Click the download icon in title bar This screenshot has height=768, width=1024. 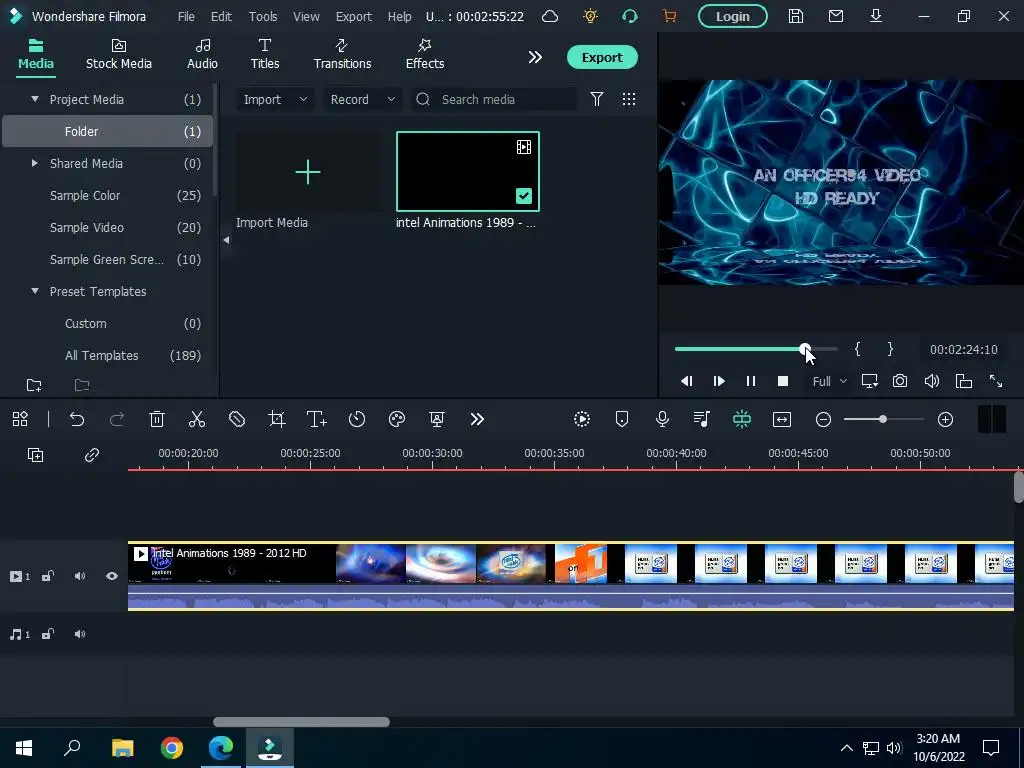pyautogui.click(x=876, y=16)
